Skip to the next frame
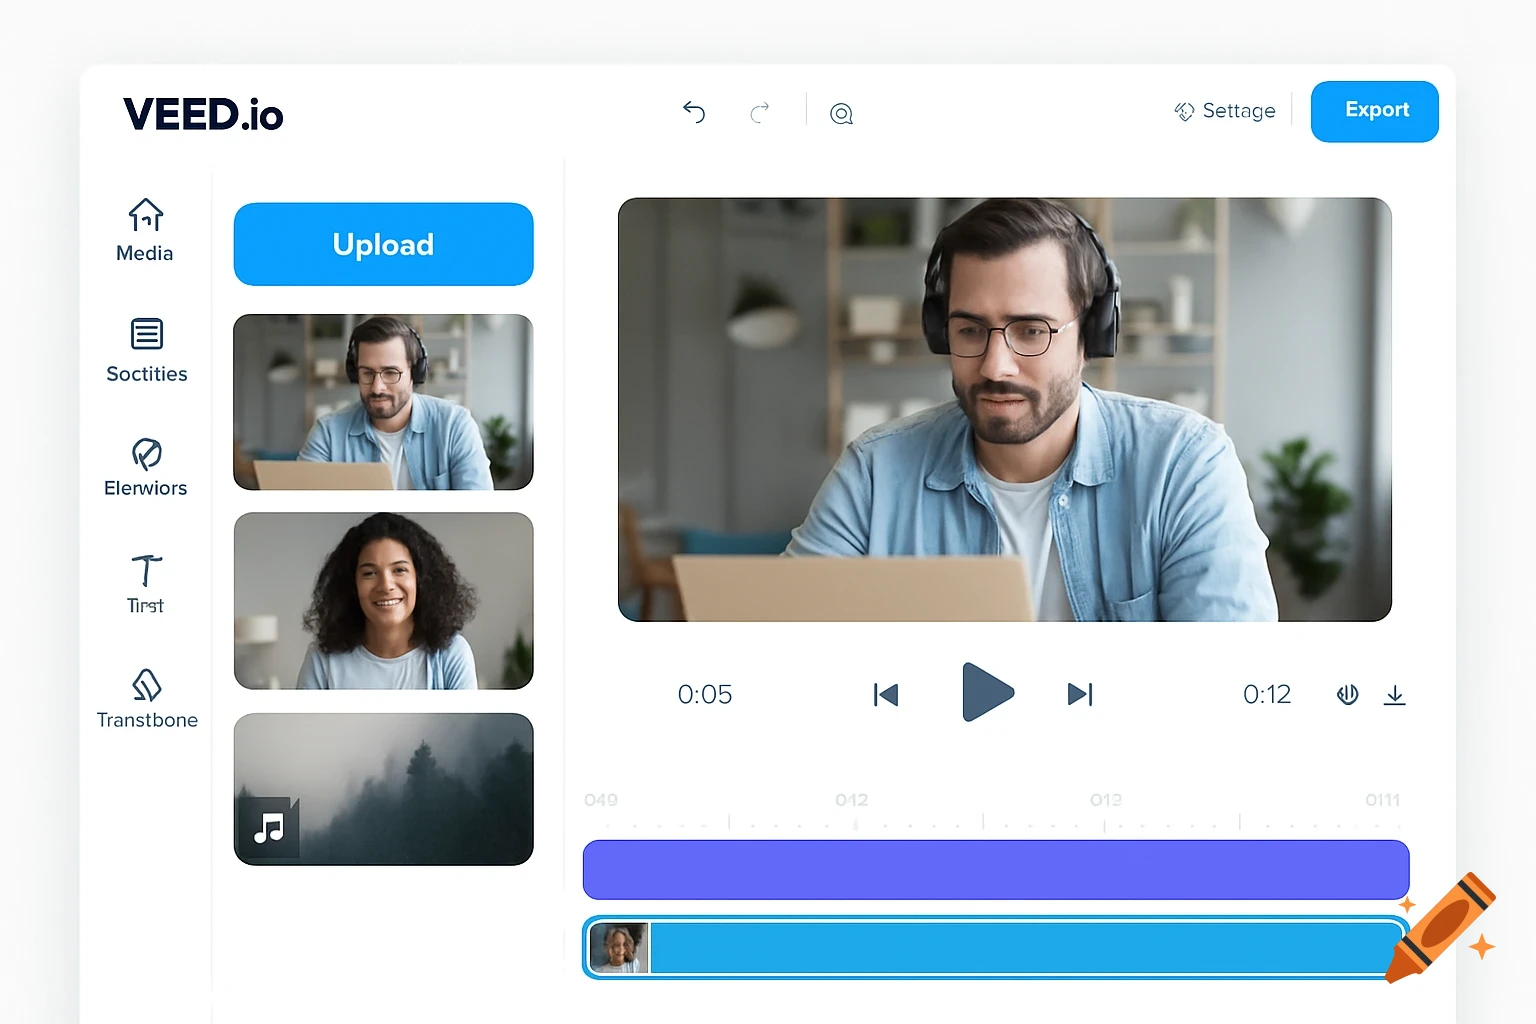The image size is (1536, 1024). pyautogui.click(x=1079, y=693)
